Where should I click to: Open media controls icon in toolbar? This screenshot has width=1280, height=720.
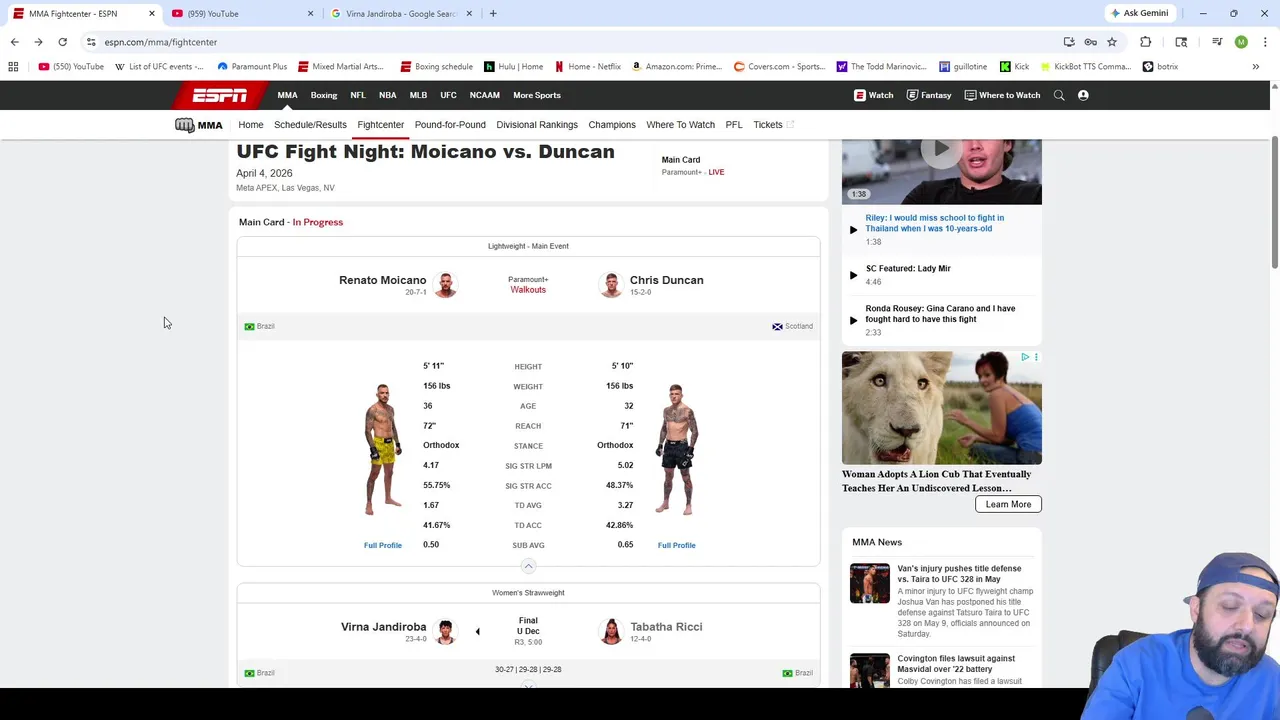[1217, 42]
